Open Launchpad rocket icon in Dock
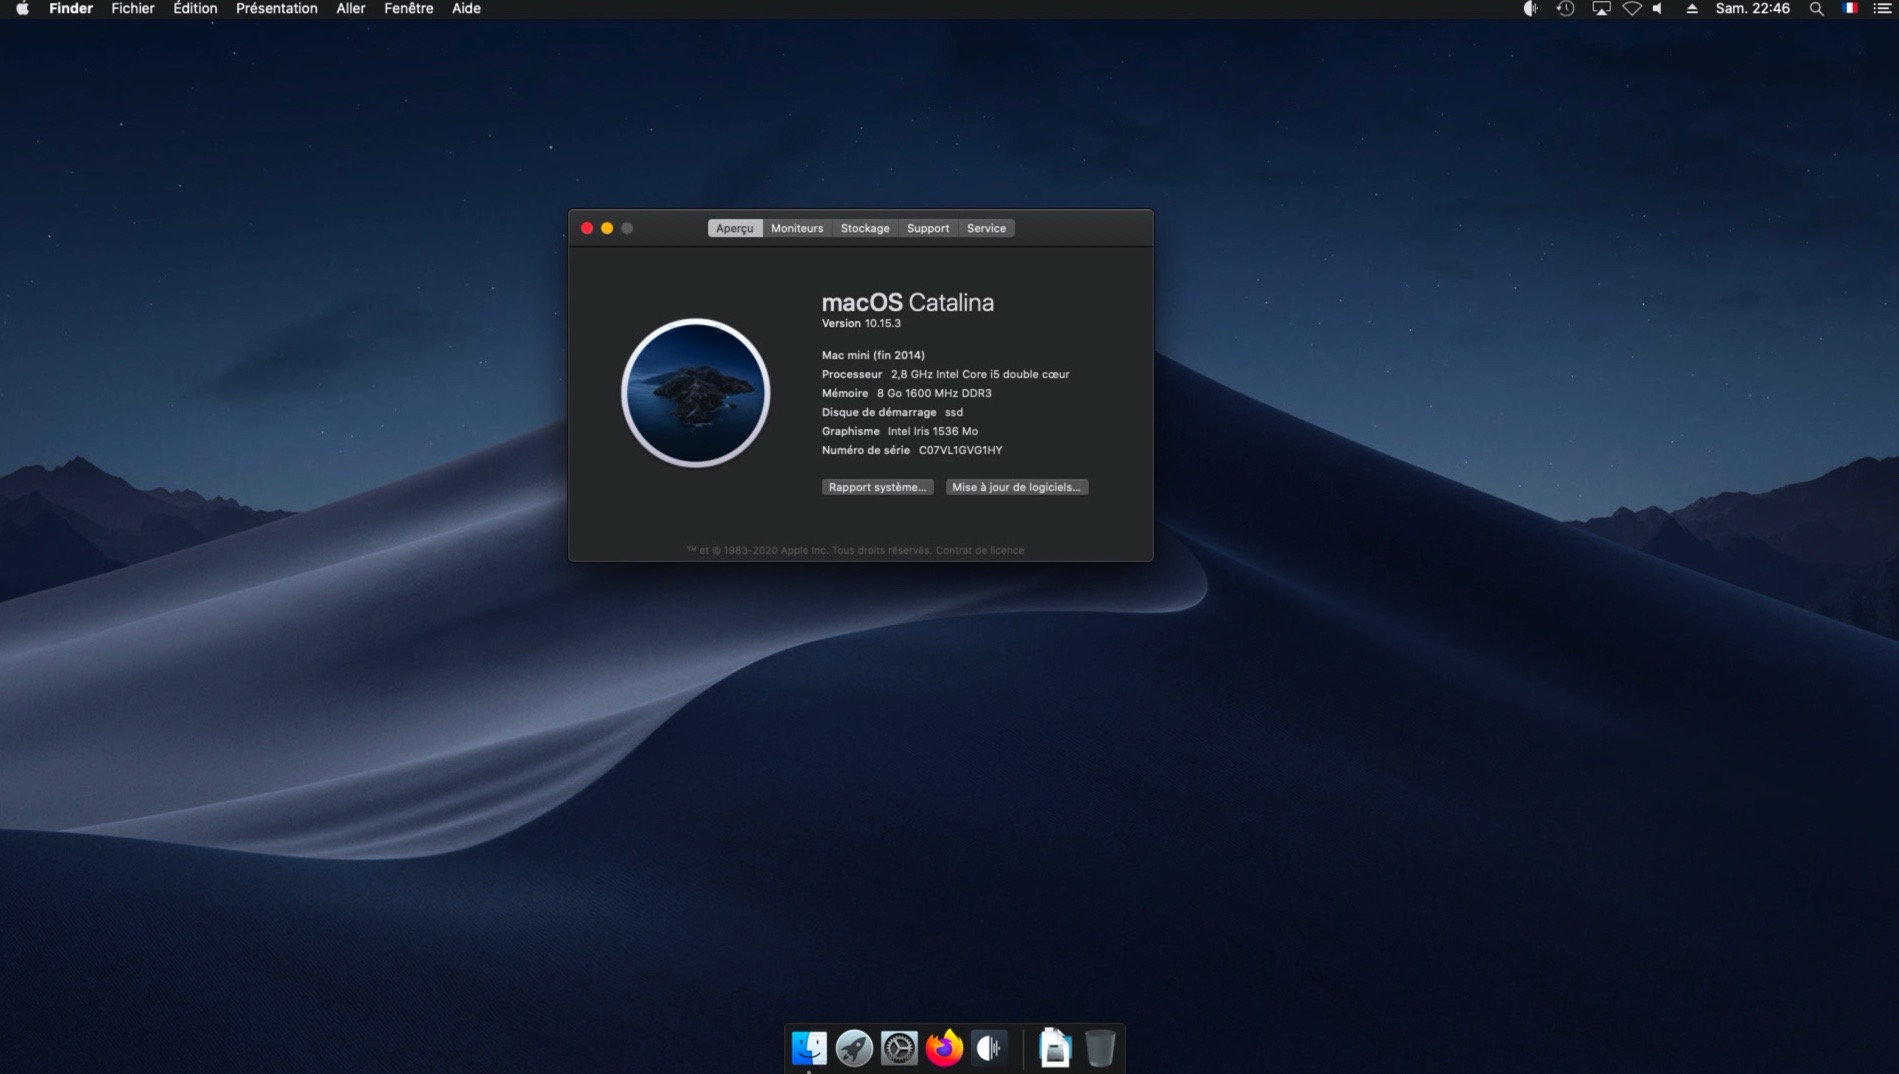 [x=853, y=1048]
